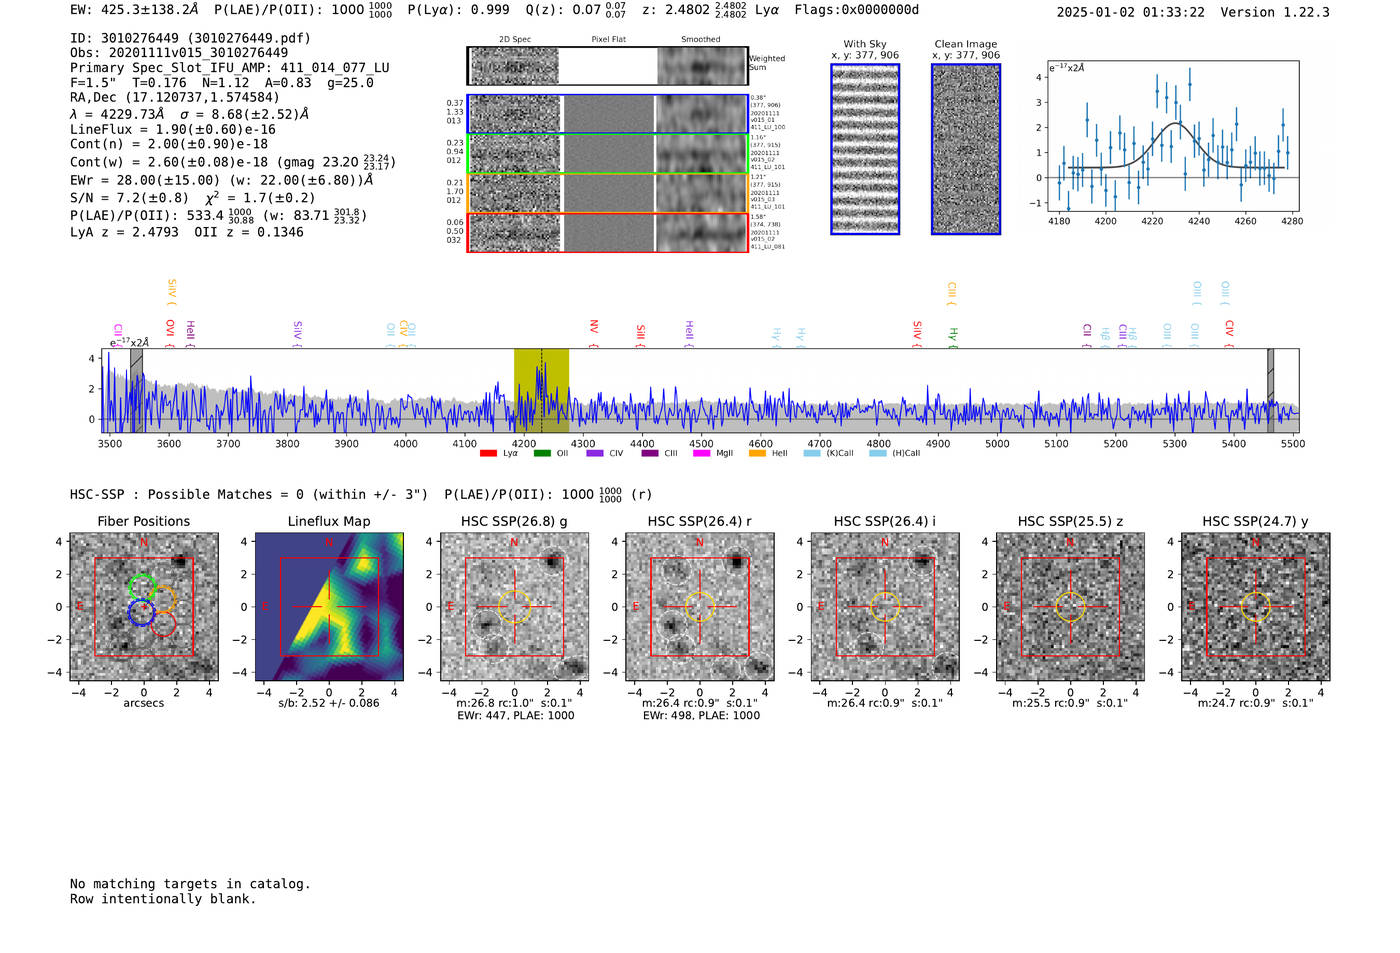Click the With Sky cutout image

[x=865, y=149]
